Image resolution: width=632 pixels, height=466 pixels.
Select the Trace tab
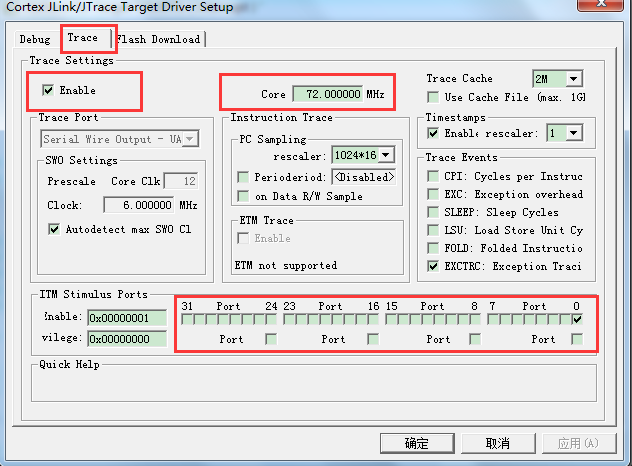[83, 38]
